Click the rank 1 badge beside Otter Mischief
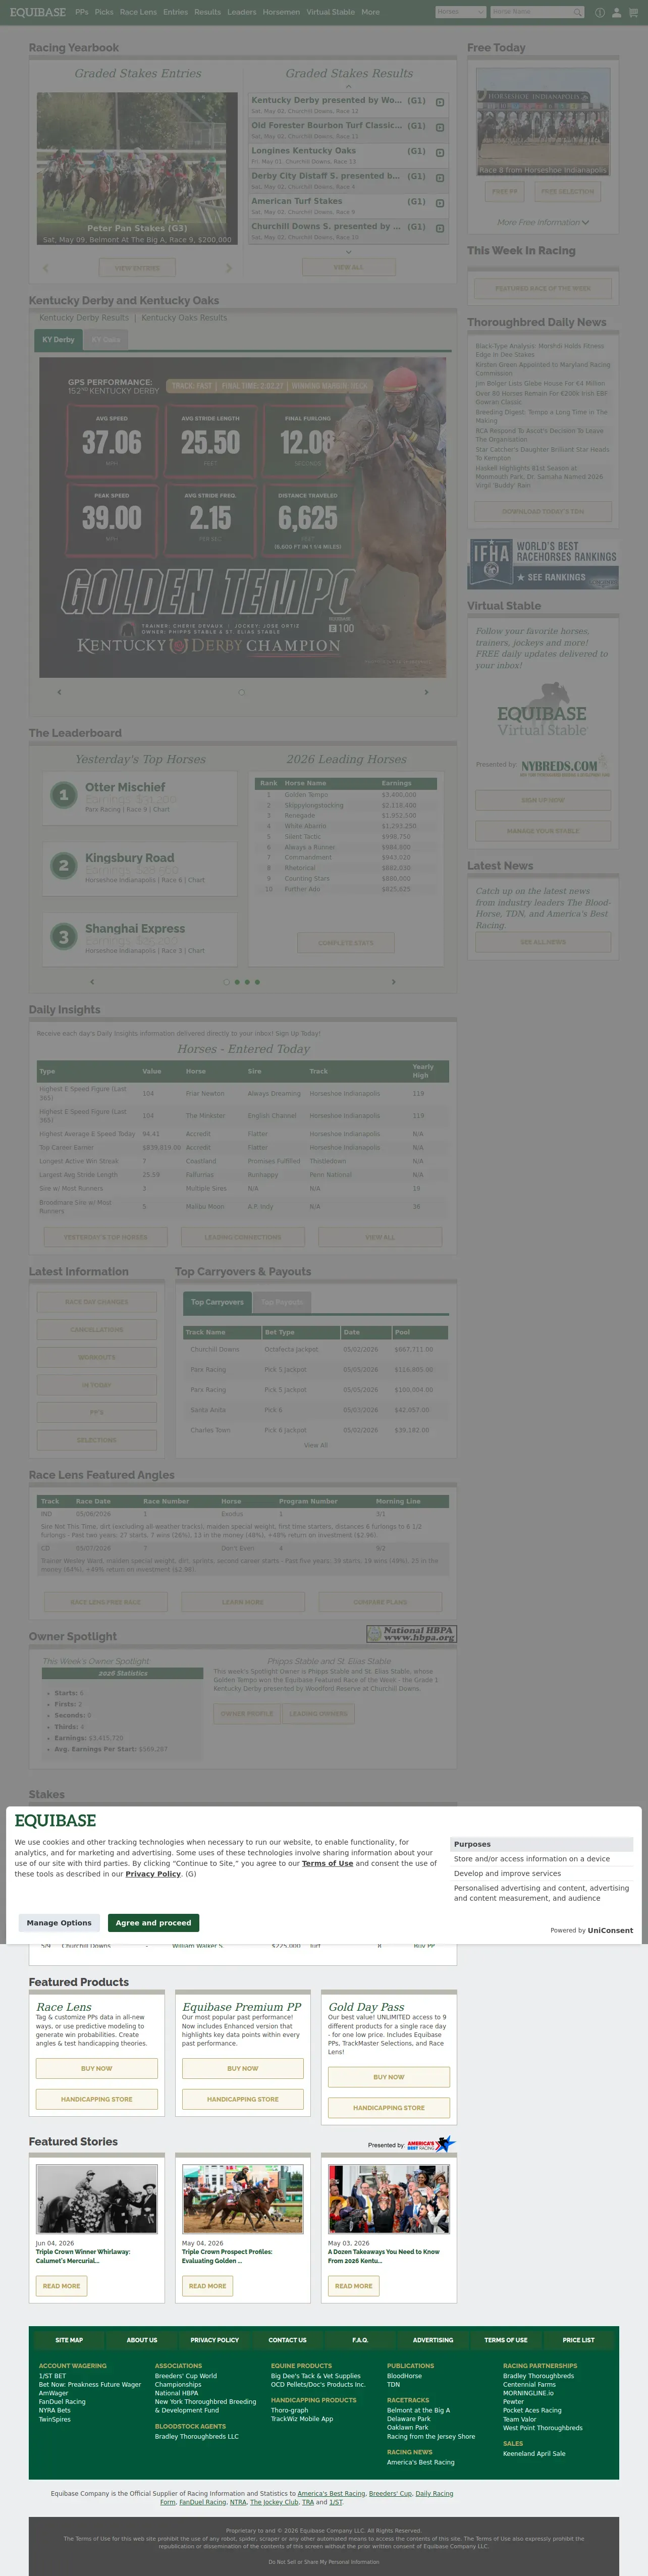Viewport: 648px width, 2576px height. point(64,795)
